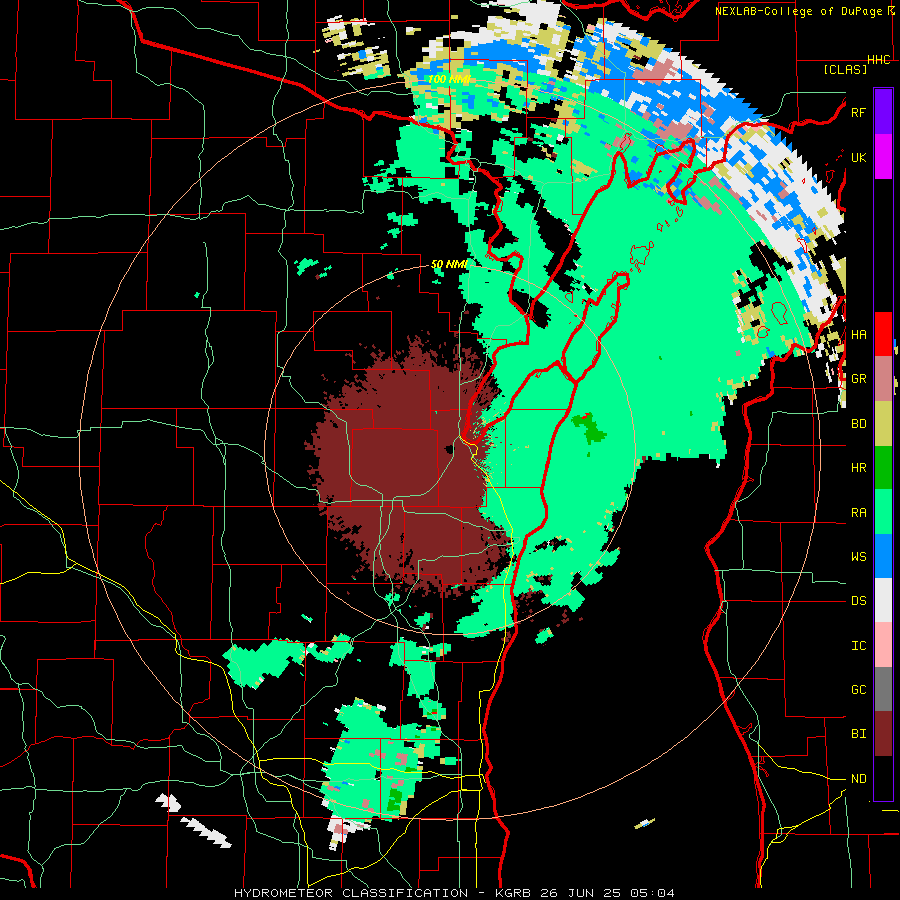Click the GC gray legend swatch

click(x=883, y=689)
